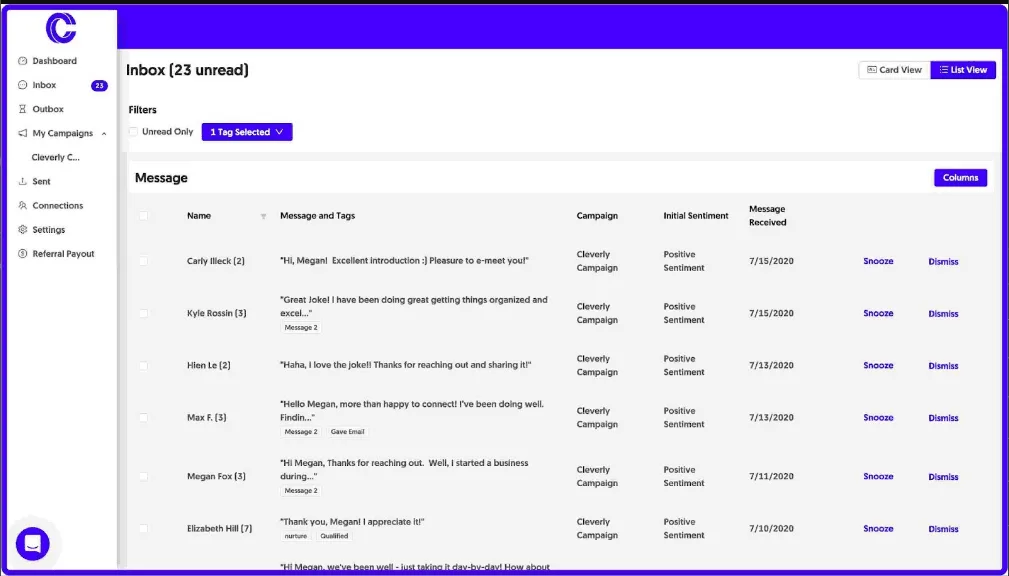The width and height of the screenshot is (1009, 576).
Task: Open the Columns button
Action: click(959, 177)
